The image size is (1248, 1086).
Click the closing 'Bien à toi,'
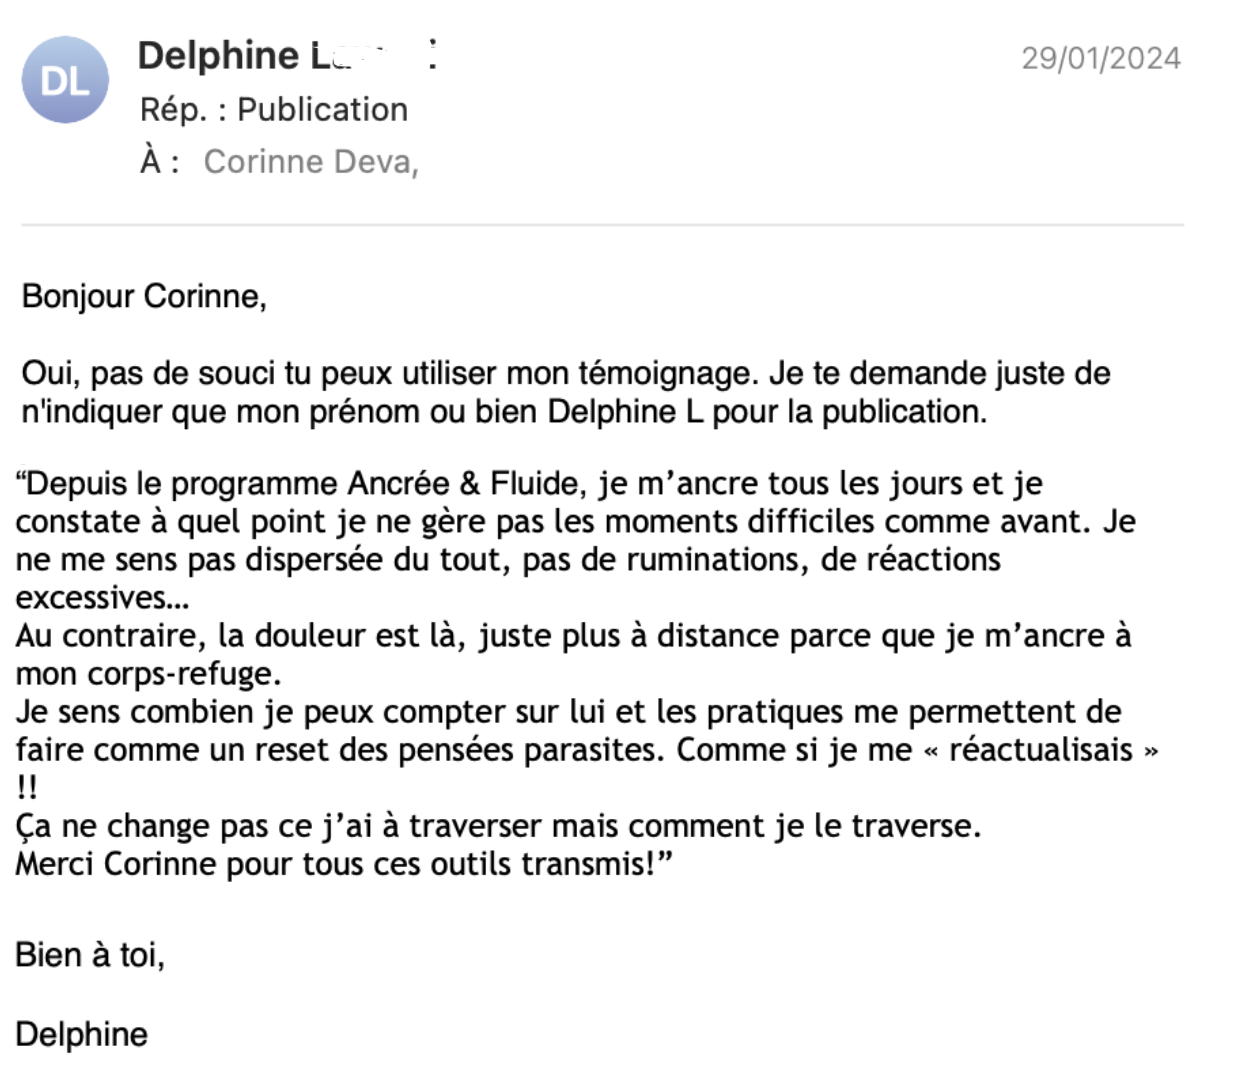[90, 955]
